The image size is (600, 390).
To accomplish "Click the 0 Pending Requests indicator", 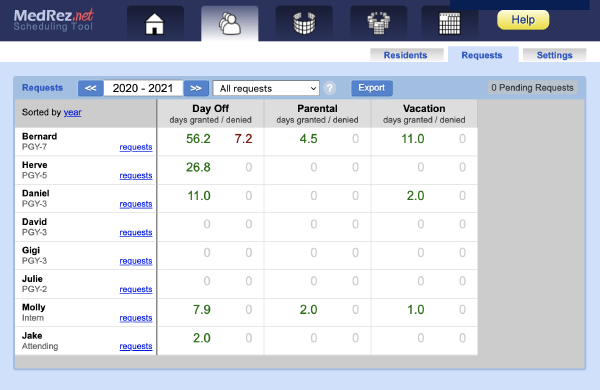I will [x=532, y=88].
